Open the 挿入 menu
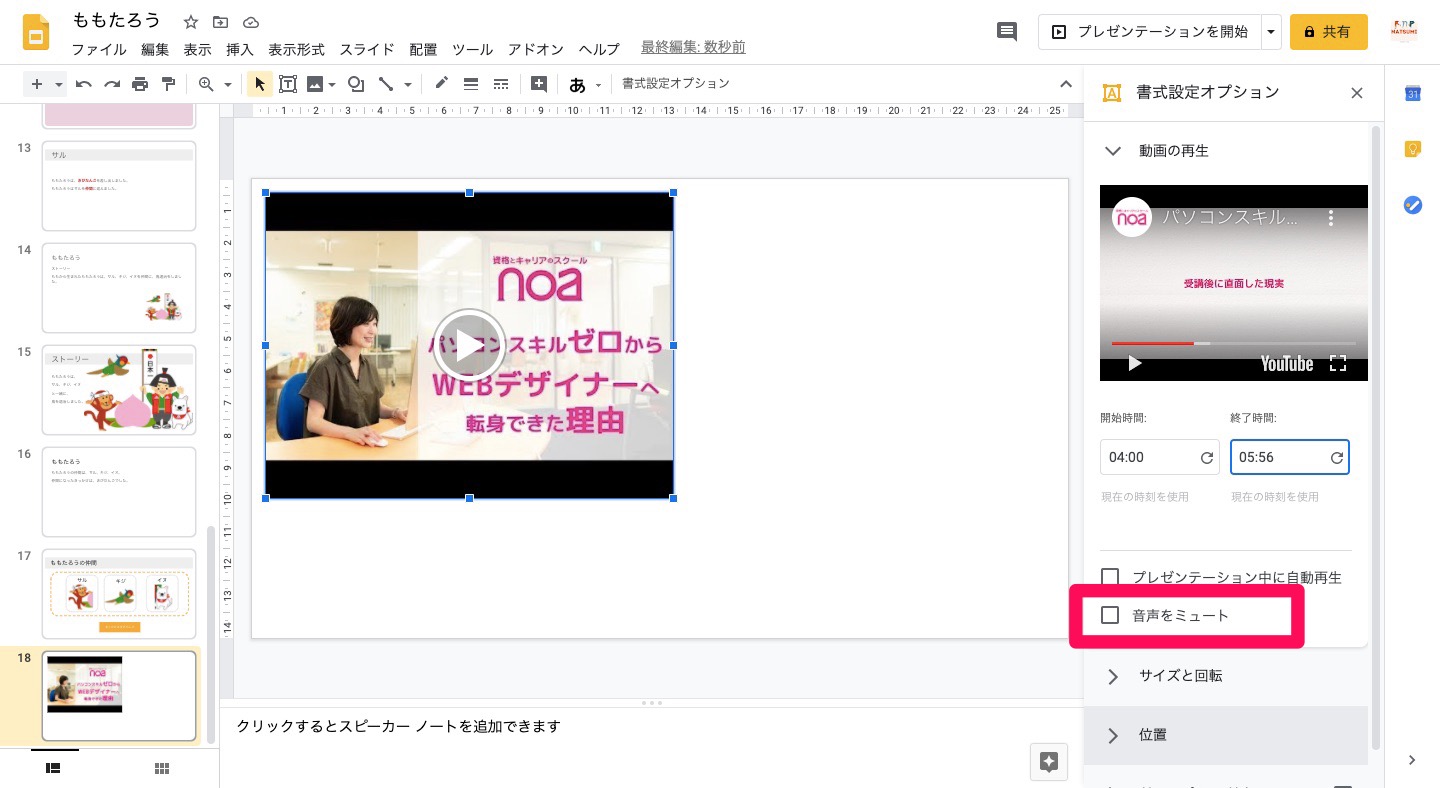Viewport: 1440px width, 788px height. (x=240, y=49)
